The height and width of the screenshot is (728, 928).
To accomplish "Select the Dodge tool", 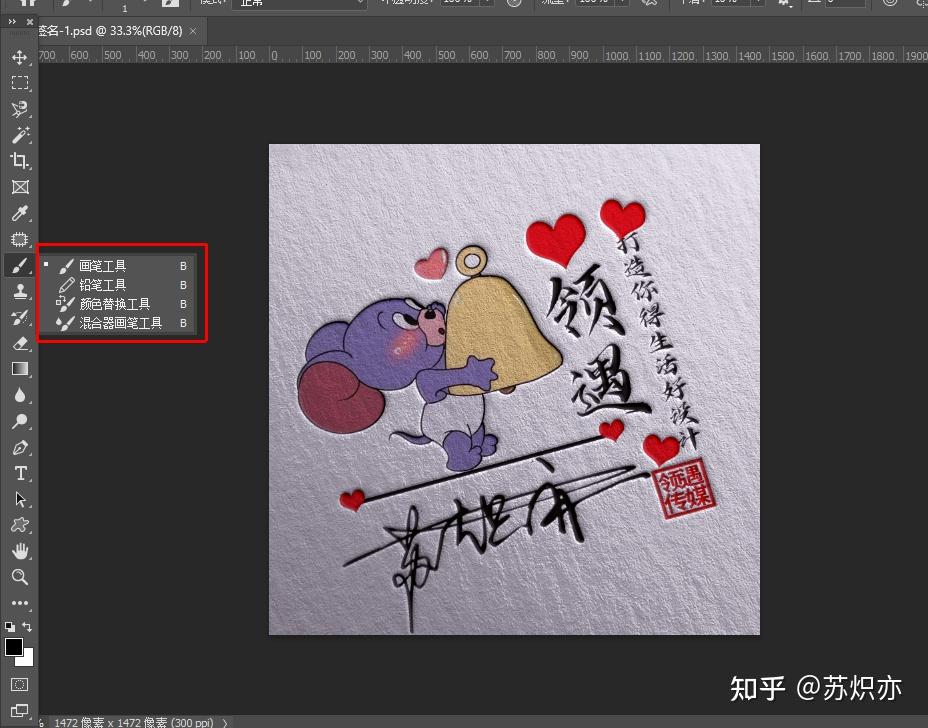I will pos(20,421).
